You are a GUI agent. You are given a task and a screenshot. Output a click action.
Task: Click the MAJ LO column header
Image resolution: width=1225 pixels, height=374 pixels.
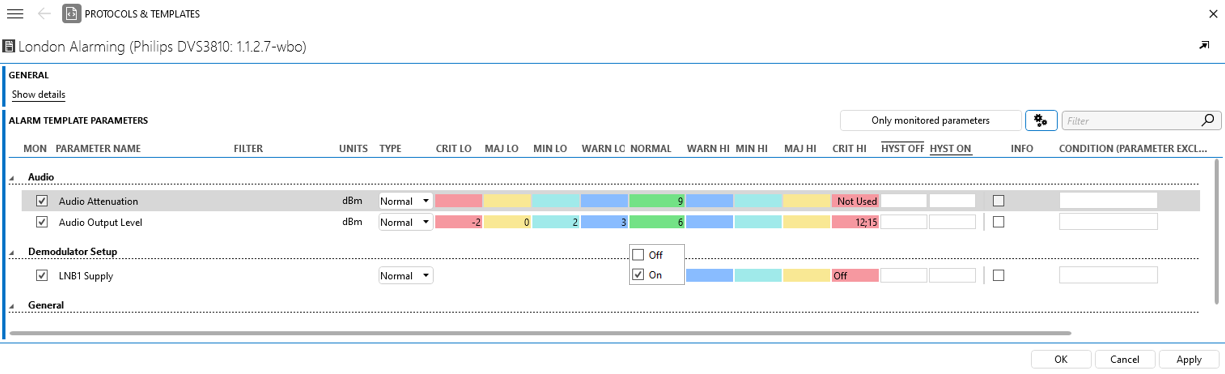pyautogui.click(x=502, y=149)
